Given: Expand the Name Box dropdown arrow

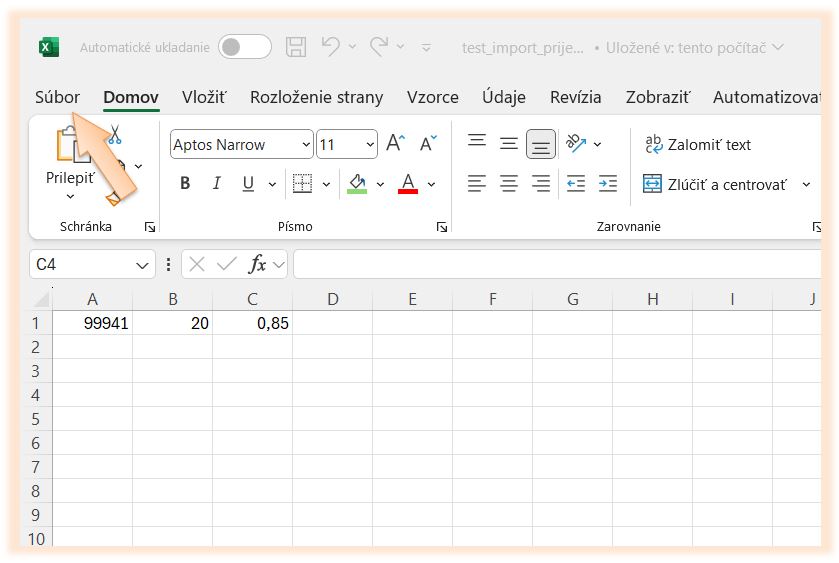Looking at the screenshot, I should [142, 265].
